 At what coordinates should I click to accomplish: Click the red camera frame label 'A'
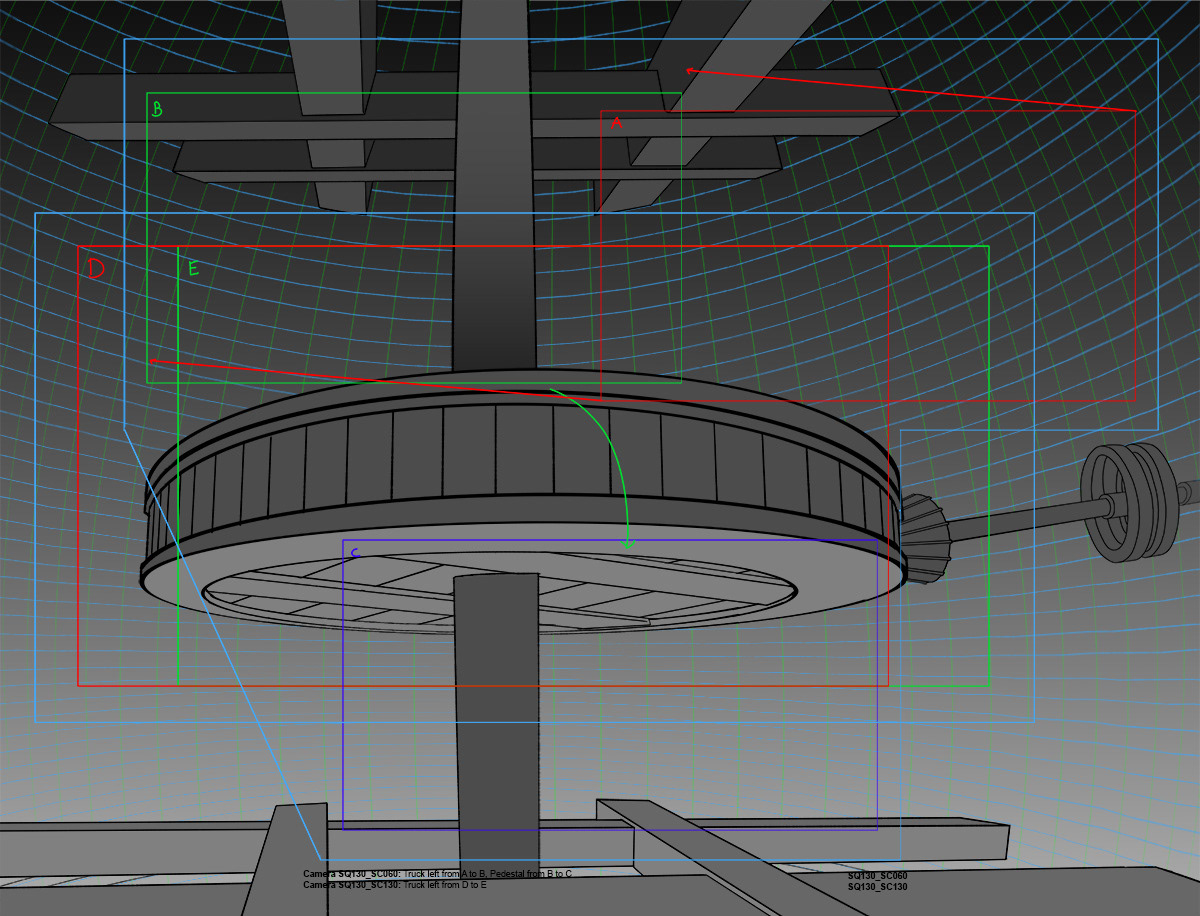point(617,122)
